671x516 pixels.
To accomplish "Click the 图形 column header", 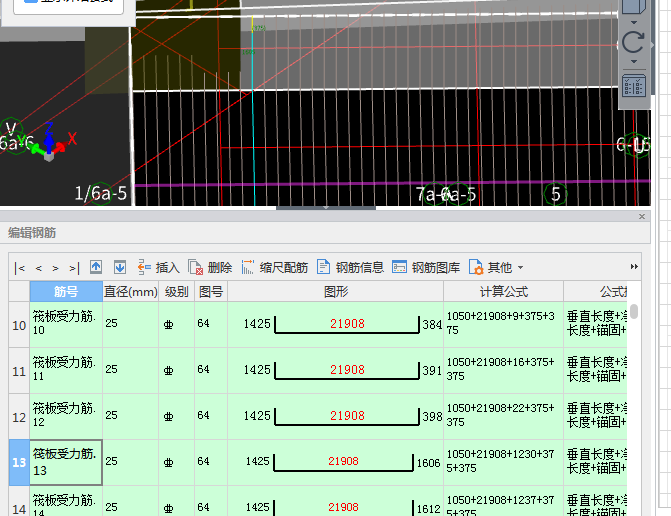I will pos(336,291).
